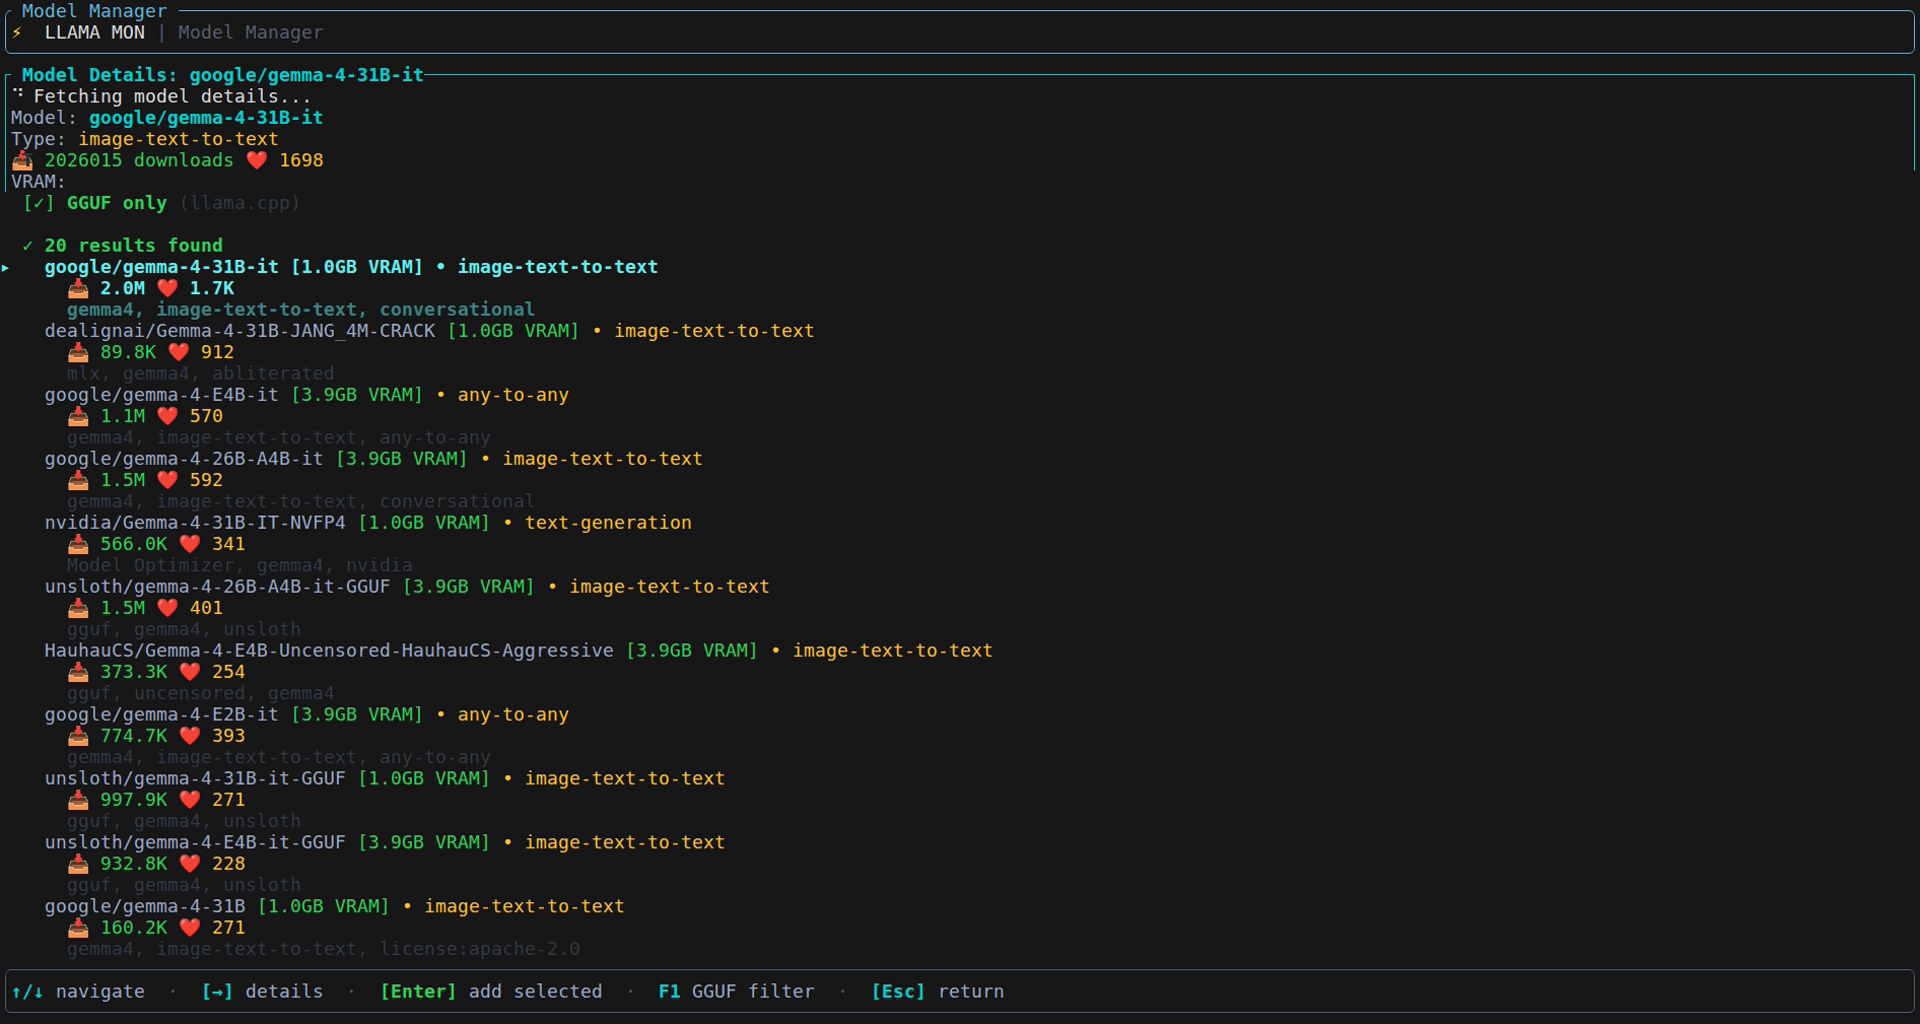Select the Model Manager breadcrumb in header
Viewport: 1920px width, 1024px height.
[x=250, y=33]
